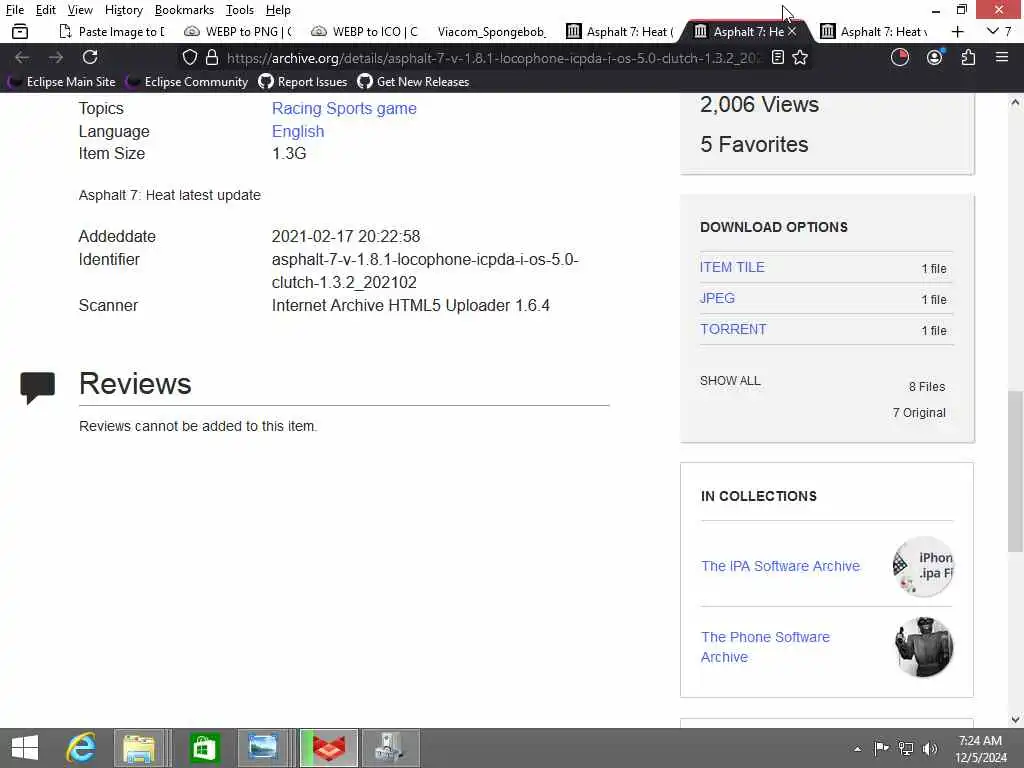Image resolution: width=1024 pixels, height=768 pixels.
Task: Open the picture viewer taskbar icon
Action: coord(263,748)
